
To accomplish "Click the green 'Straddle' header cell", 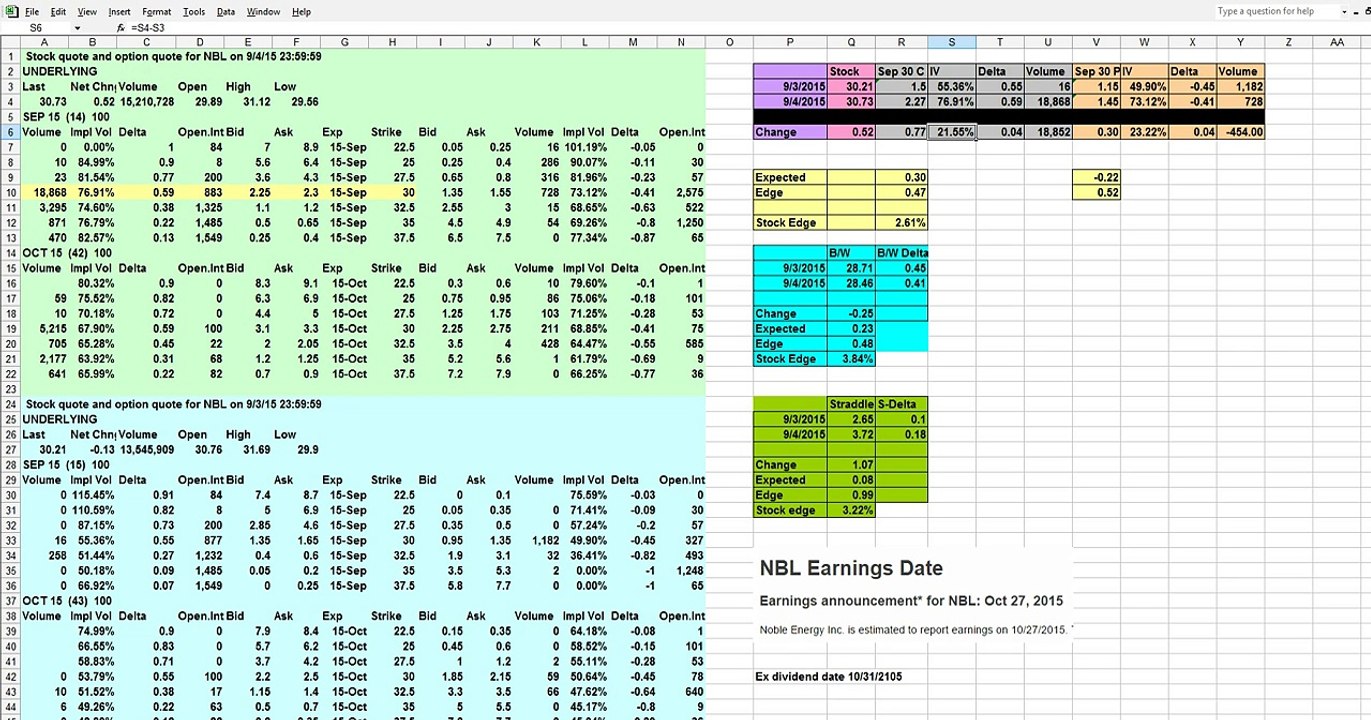I will (851, 404).
